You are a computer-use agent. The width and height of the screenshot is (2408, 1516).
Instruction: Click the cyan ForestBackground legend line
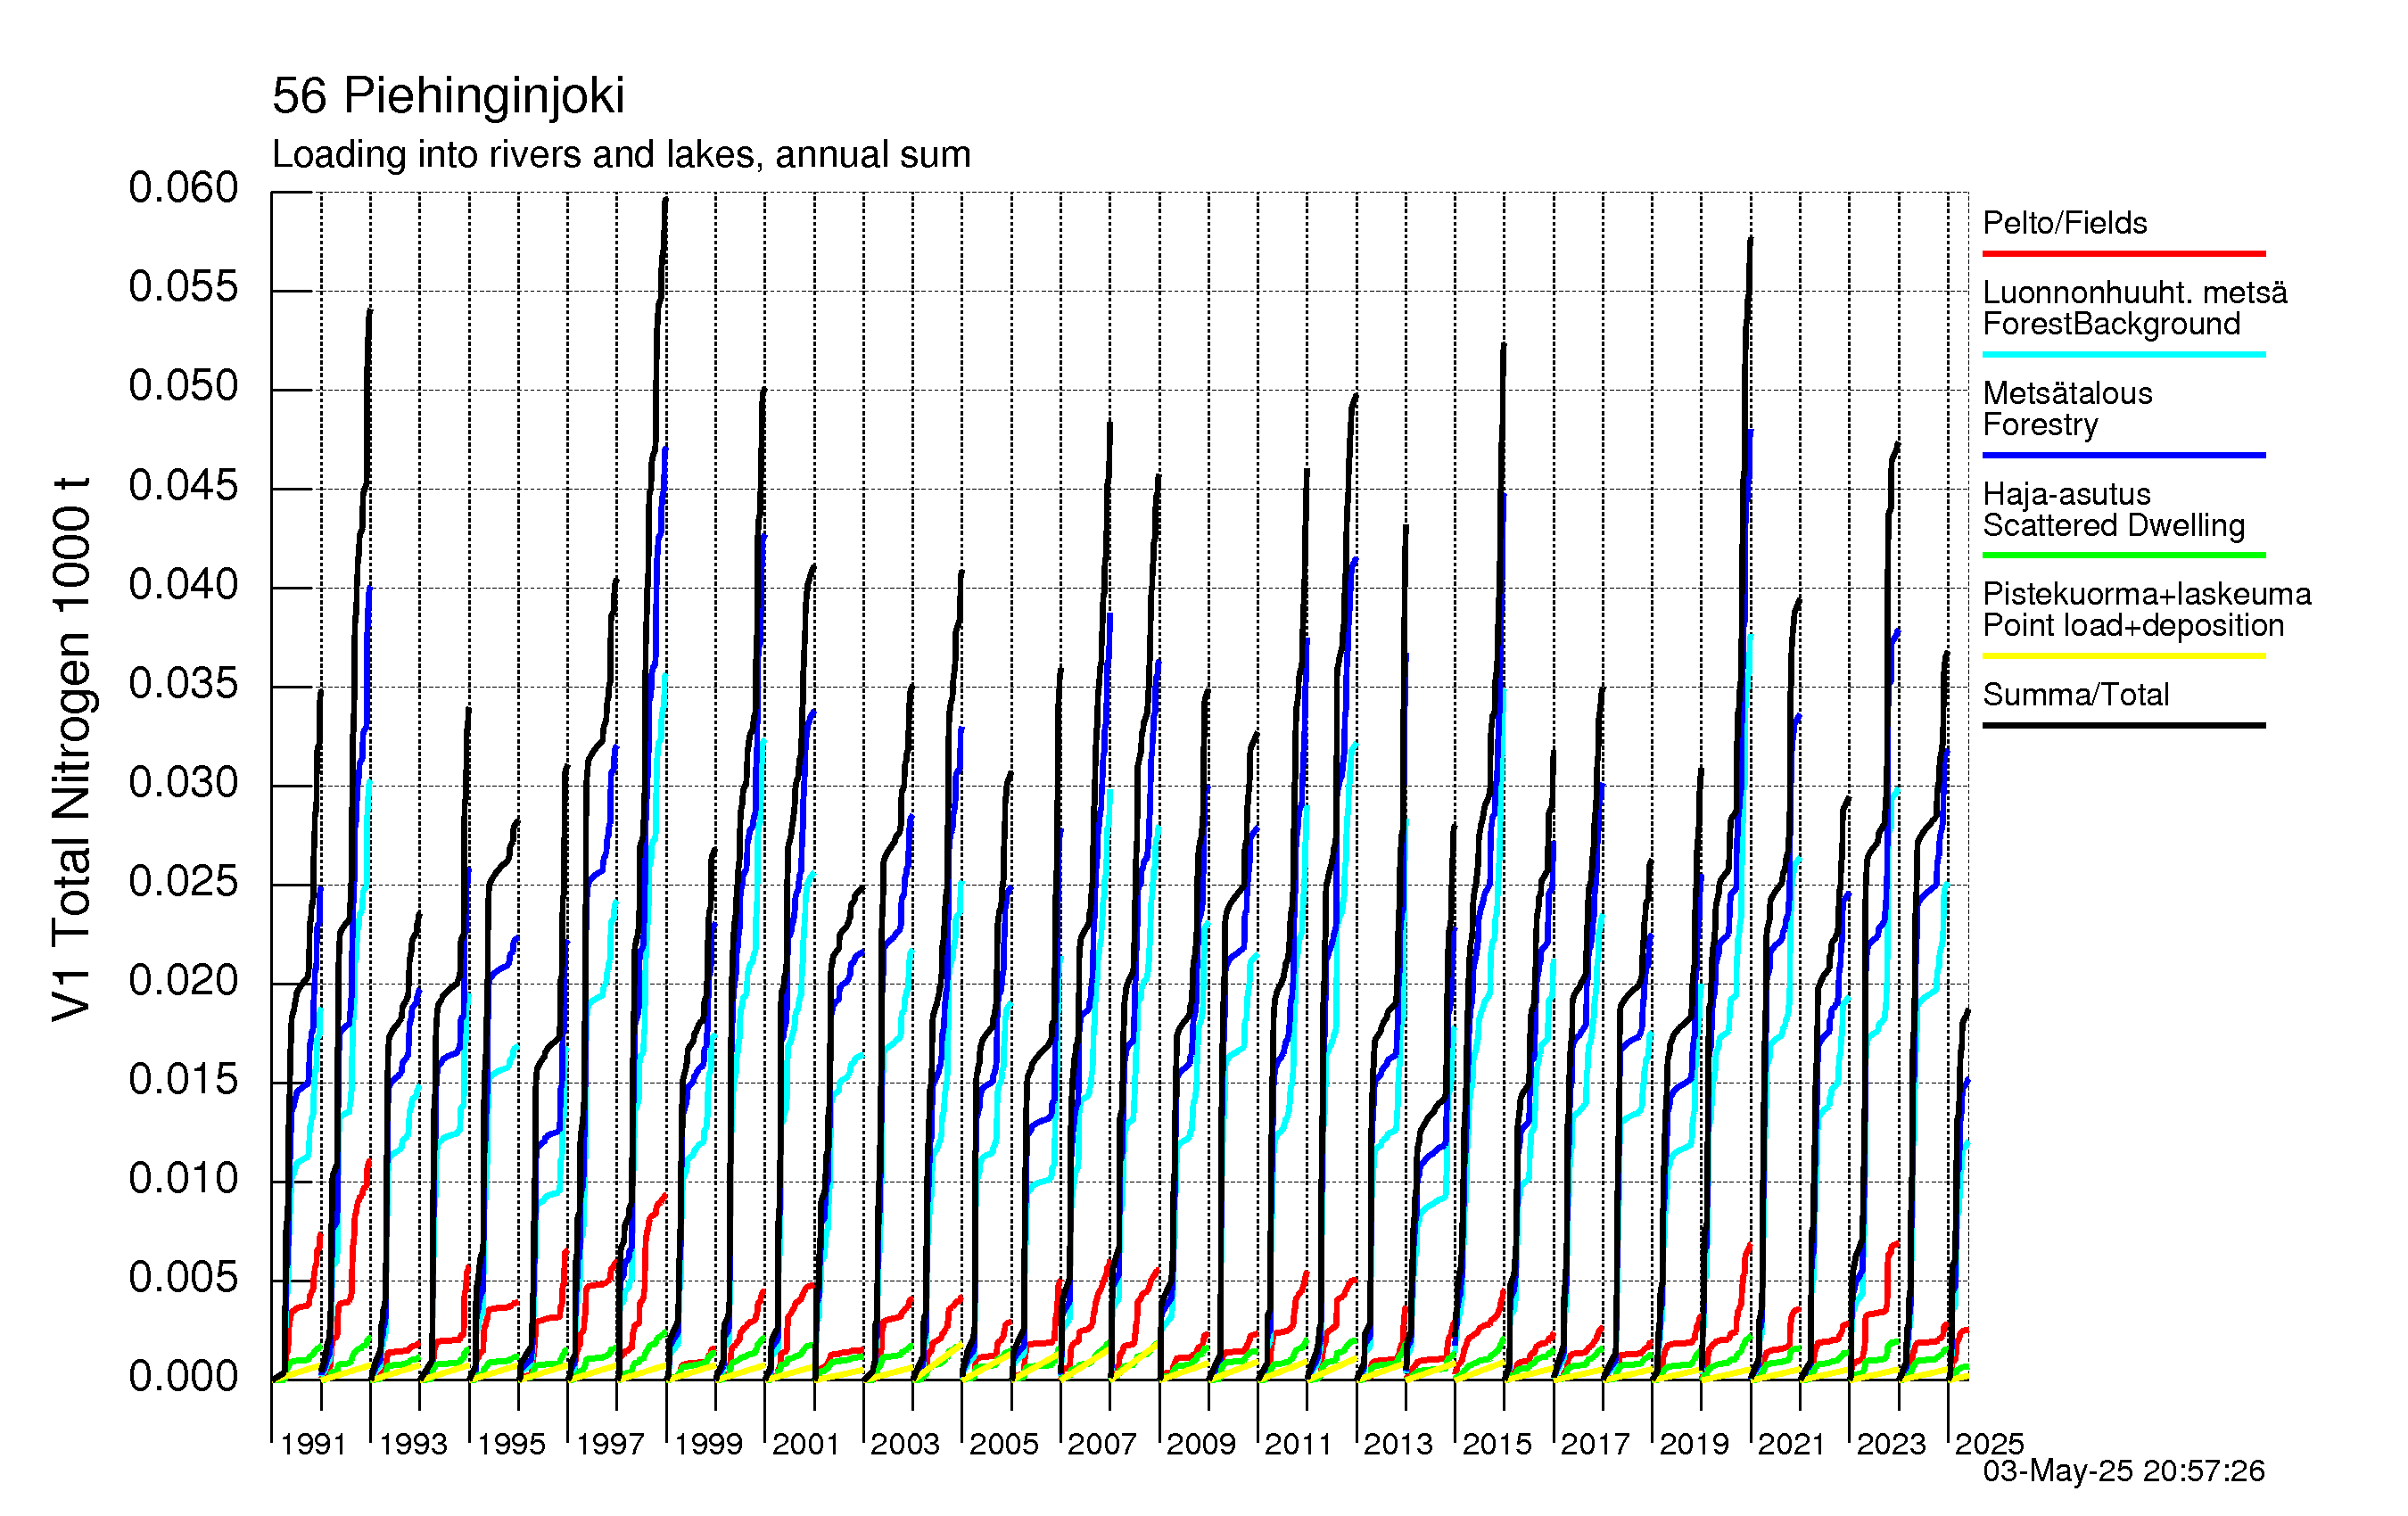tap(2123, 354)
